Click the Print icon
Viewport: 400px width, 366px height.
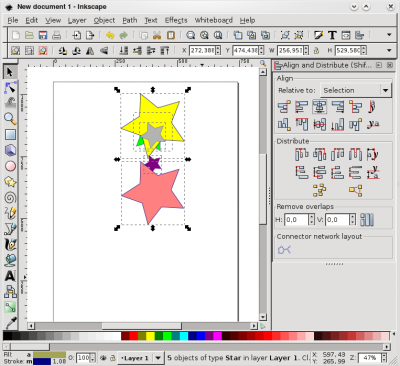(x=57, y=35)
